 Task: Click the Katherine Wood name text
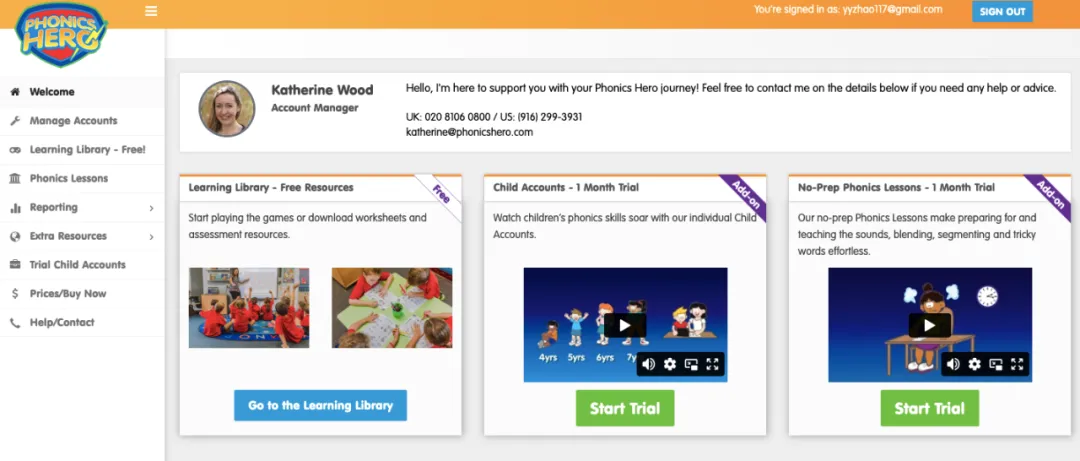point(322,90)
